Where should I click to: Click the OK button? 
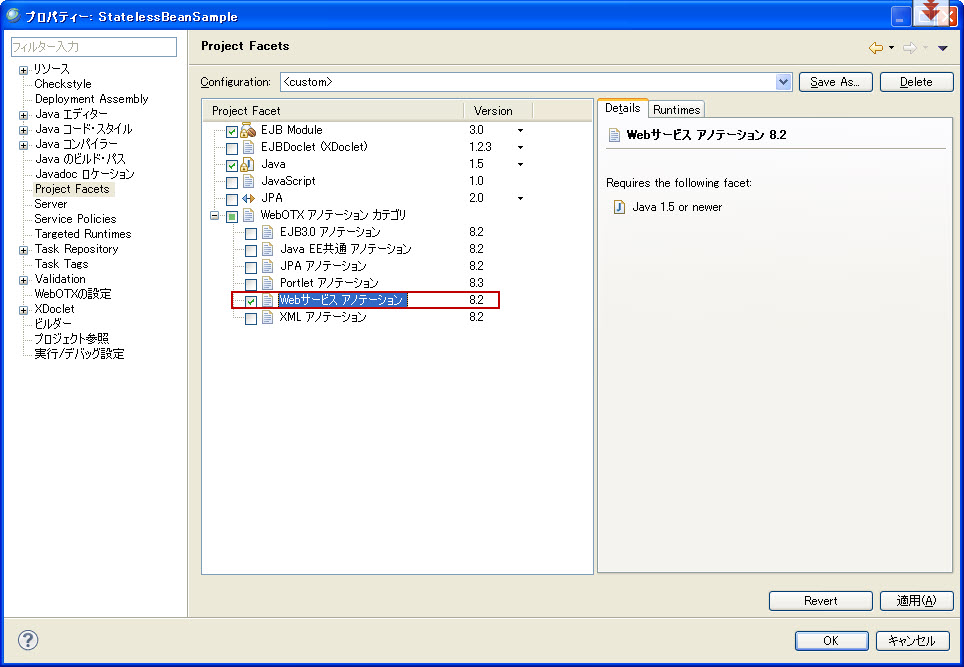(x=831, y=641)
